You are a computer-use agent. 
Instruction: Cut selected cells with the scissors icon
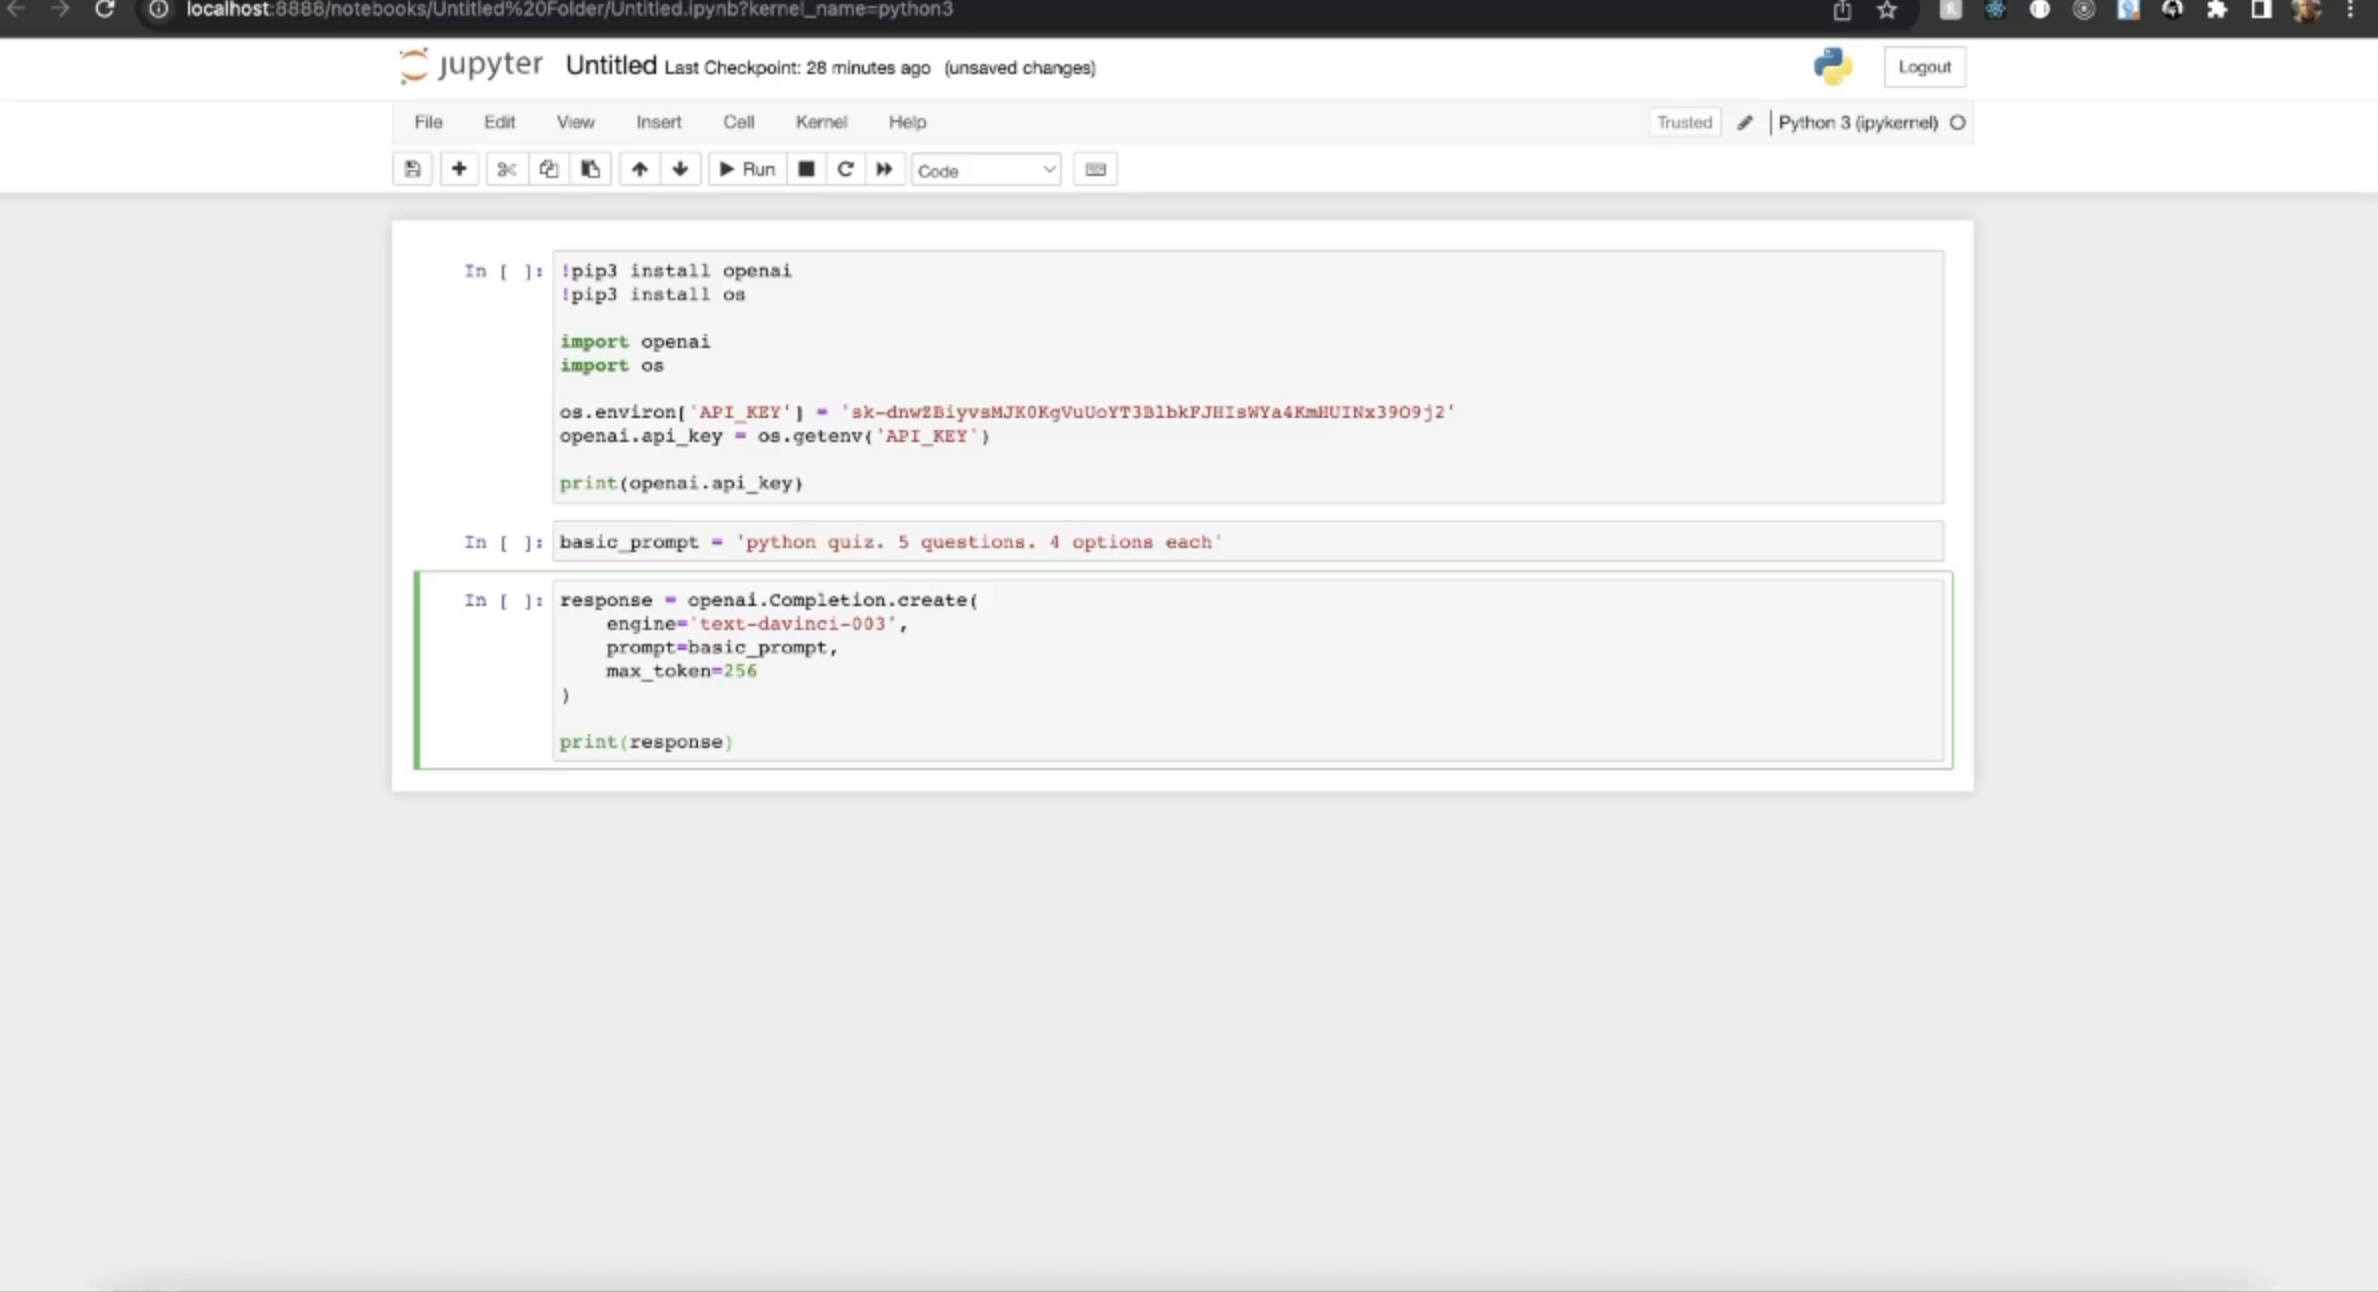(507, 169)
